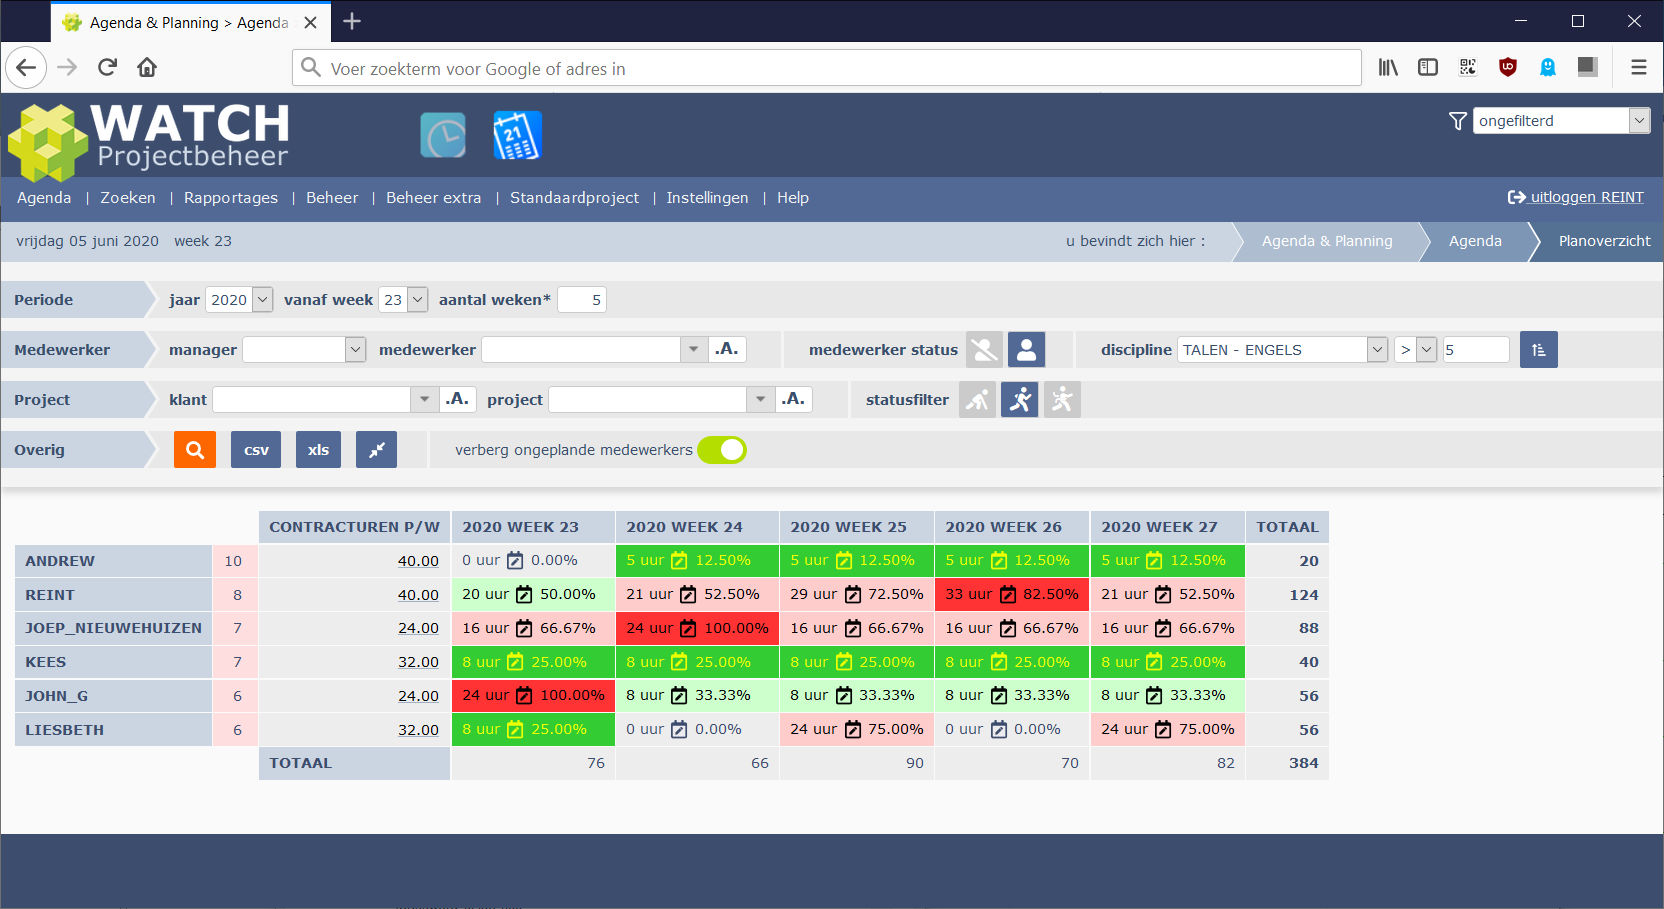Click the WATCH Projectbeheer logo
Screen dimensions: 1664x909
pyautogui.click(x=148, y=141)
